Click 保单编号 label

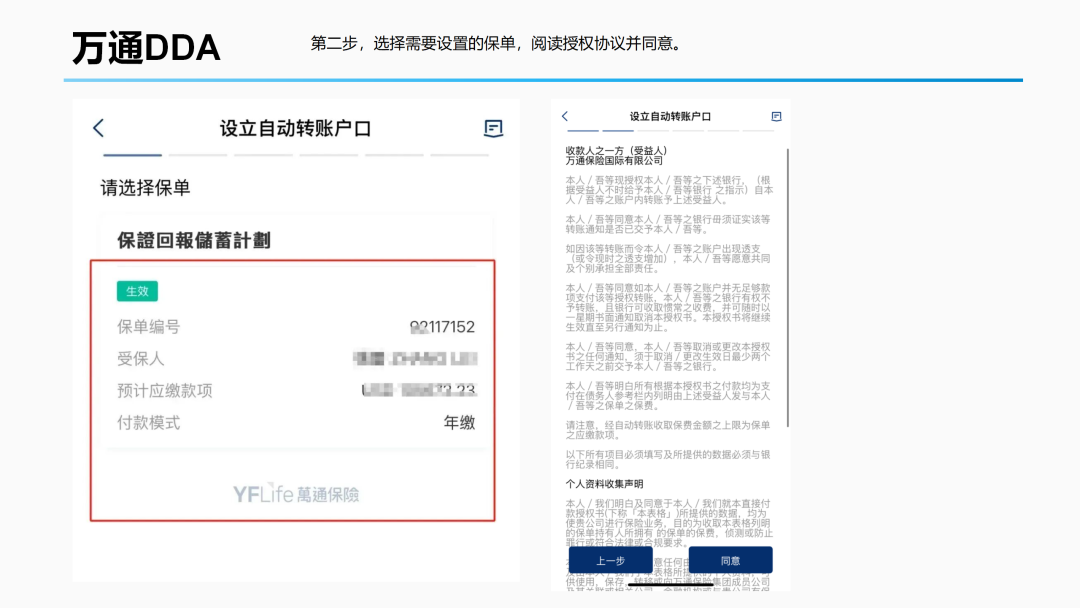(149, 327)
